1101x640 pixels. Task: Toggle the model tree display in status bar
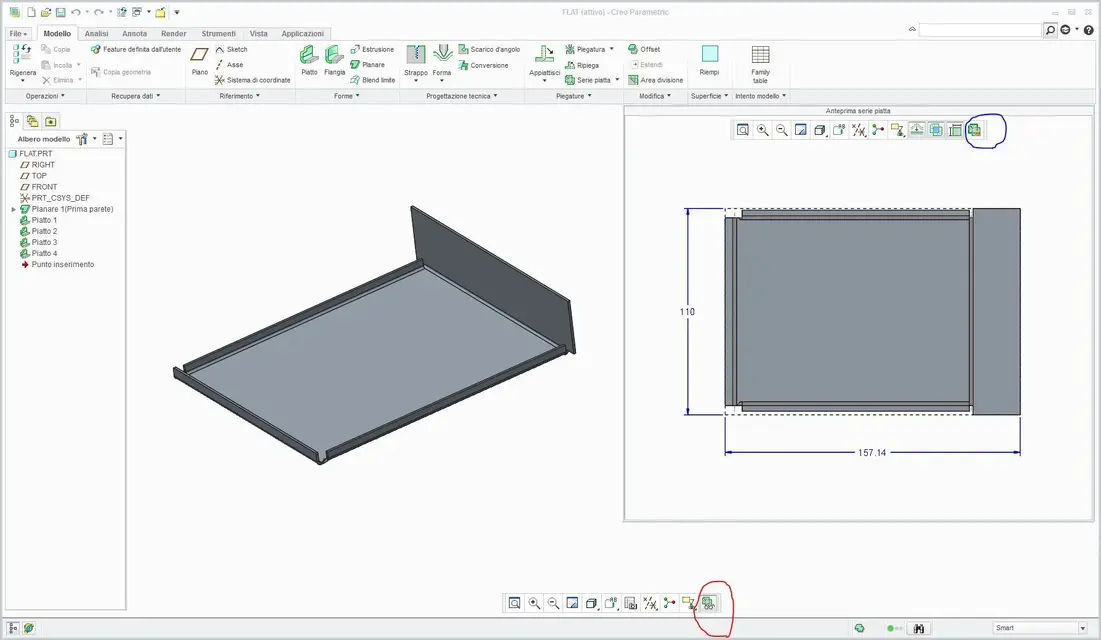(x=13, y=628)
